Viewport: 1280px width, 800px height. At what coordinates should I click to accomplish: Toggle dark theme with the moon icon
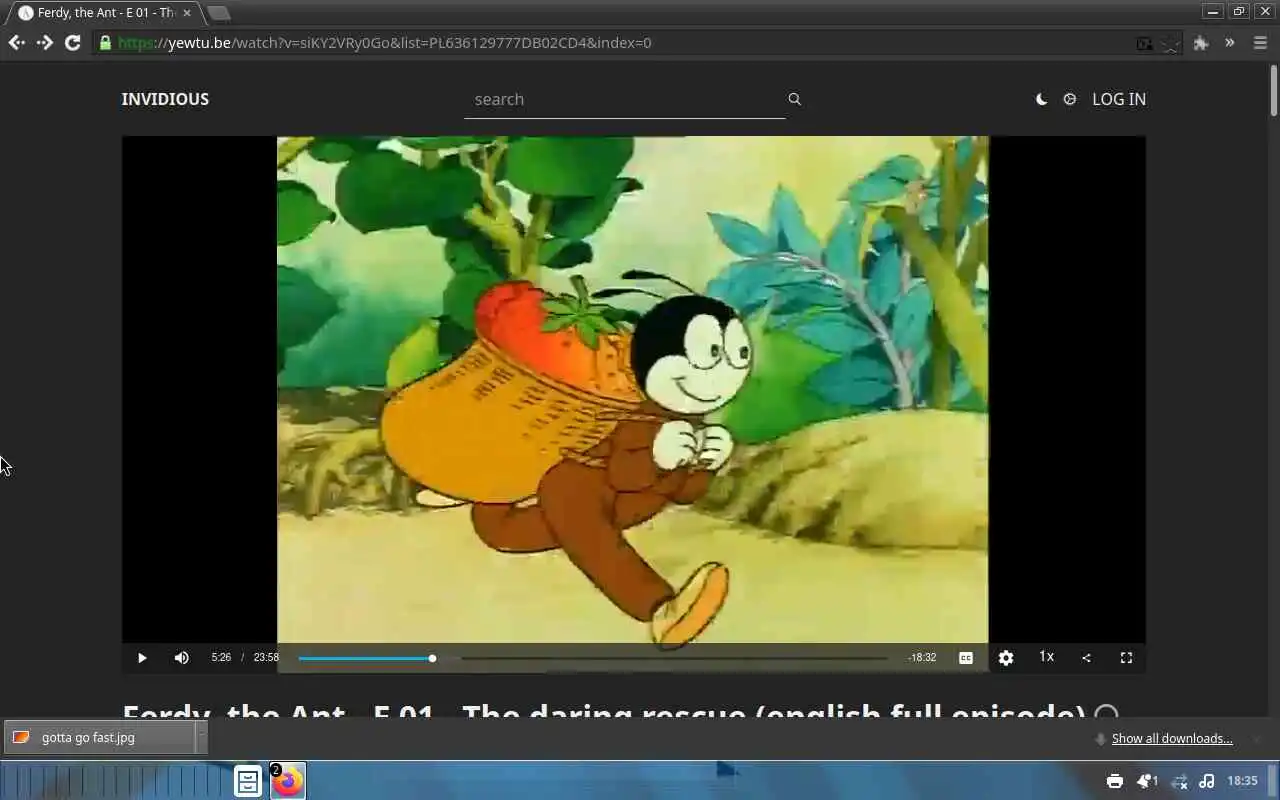[x=1041, y=99]
